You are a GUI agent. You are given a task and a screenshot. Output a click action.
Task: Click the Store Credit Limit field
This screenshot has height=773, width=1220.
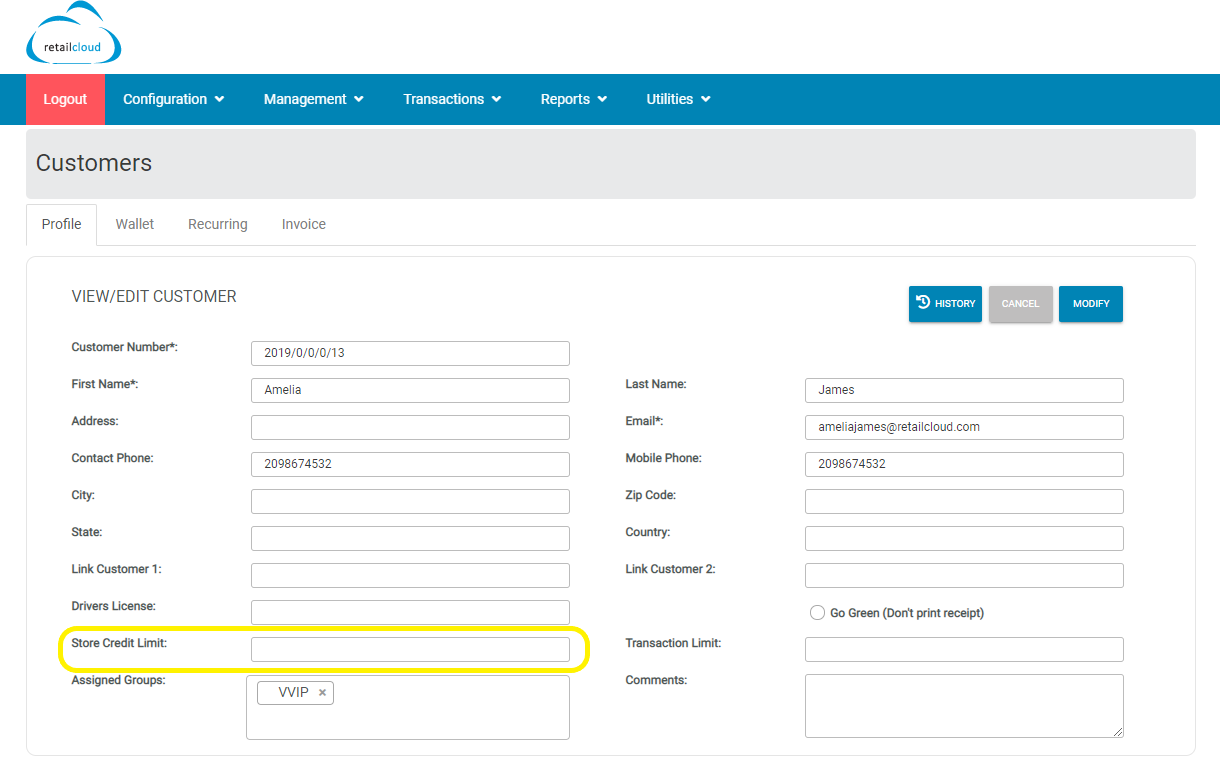(410, 649)
